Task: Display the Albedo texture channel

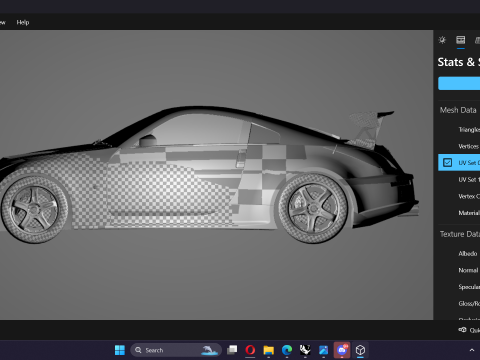Action: pyautogui.click(x=468, y=254)
